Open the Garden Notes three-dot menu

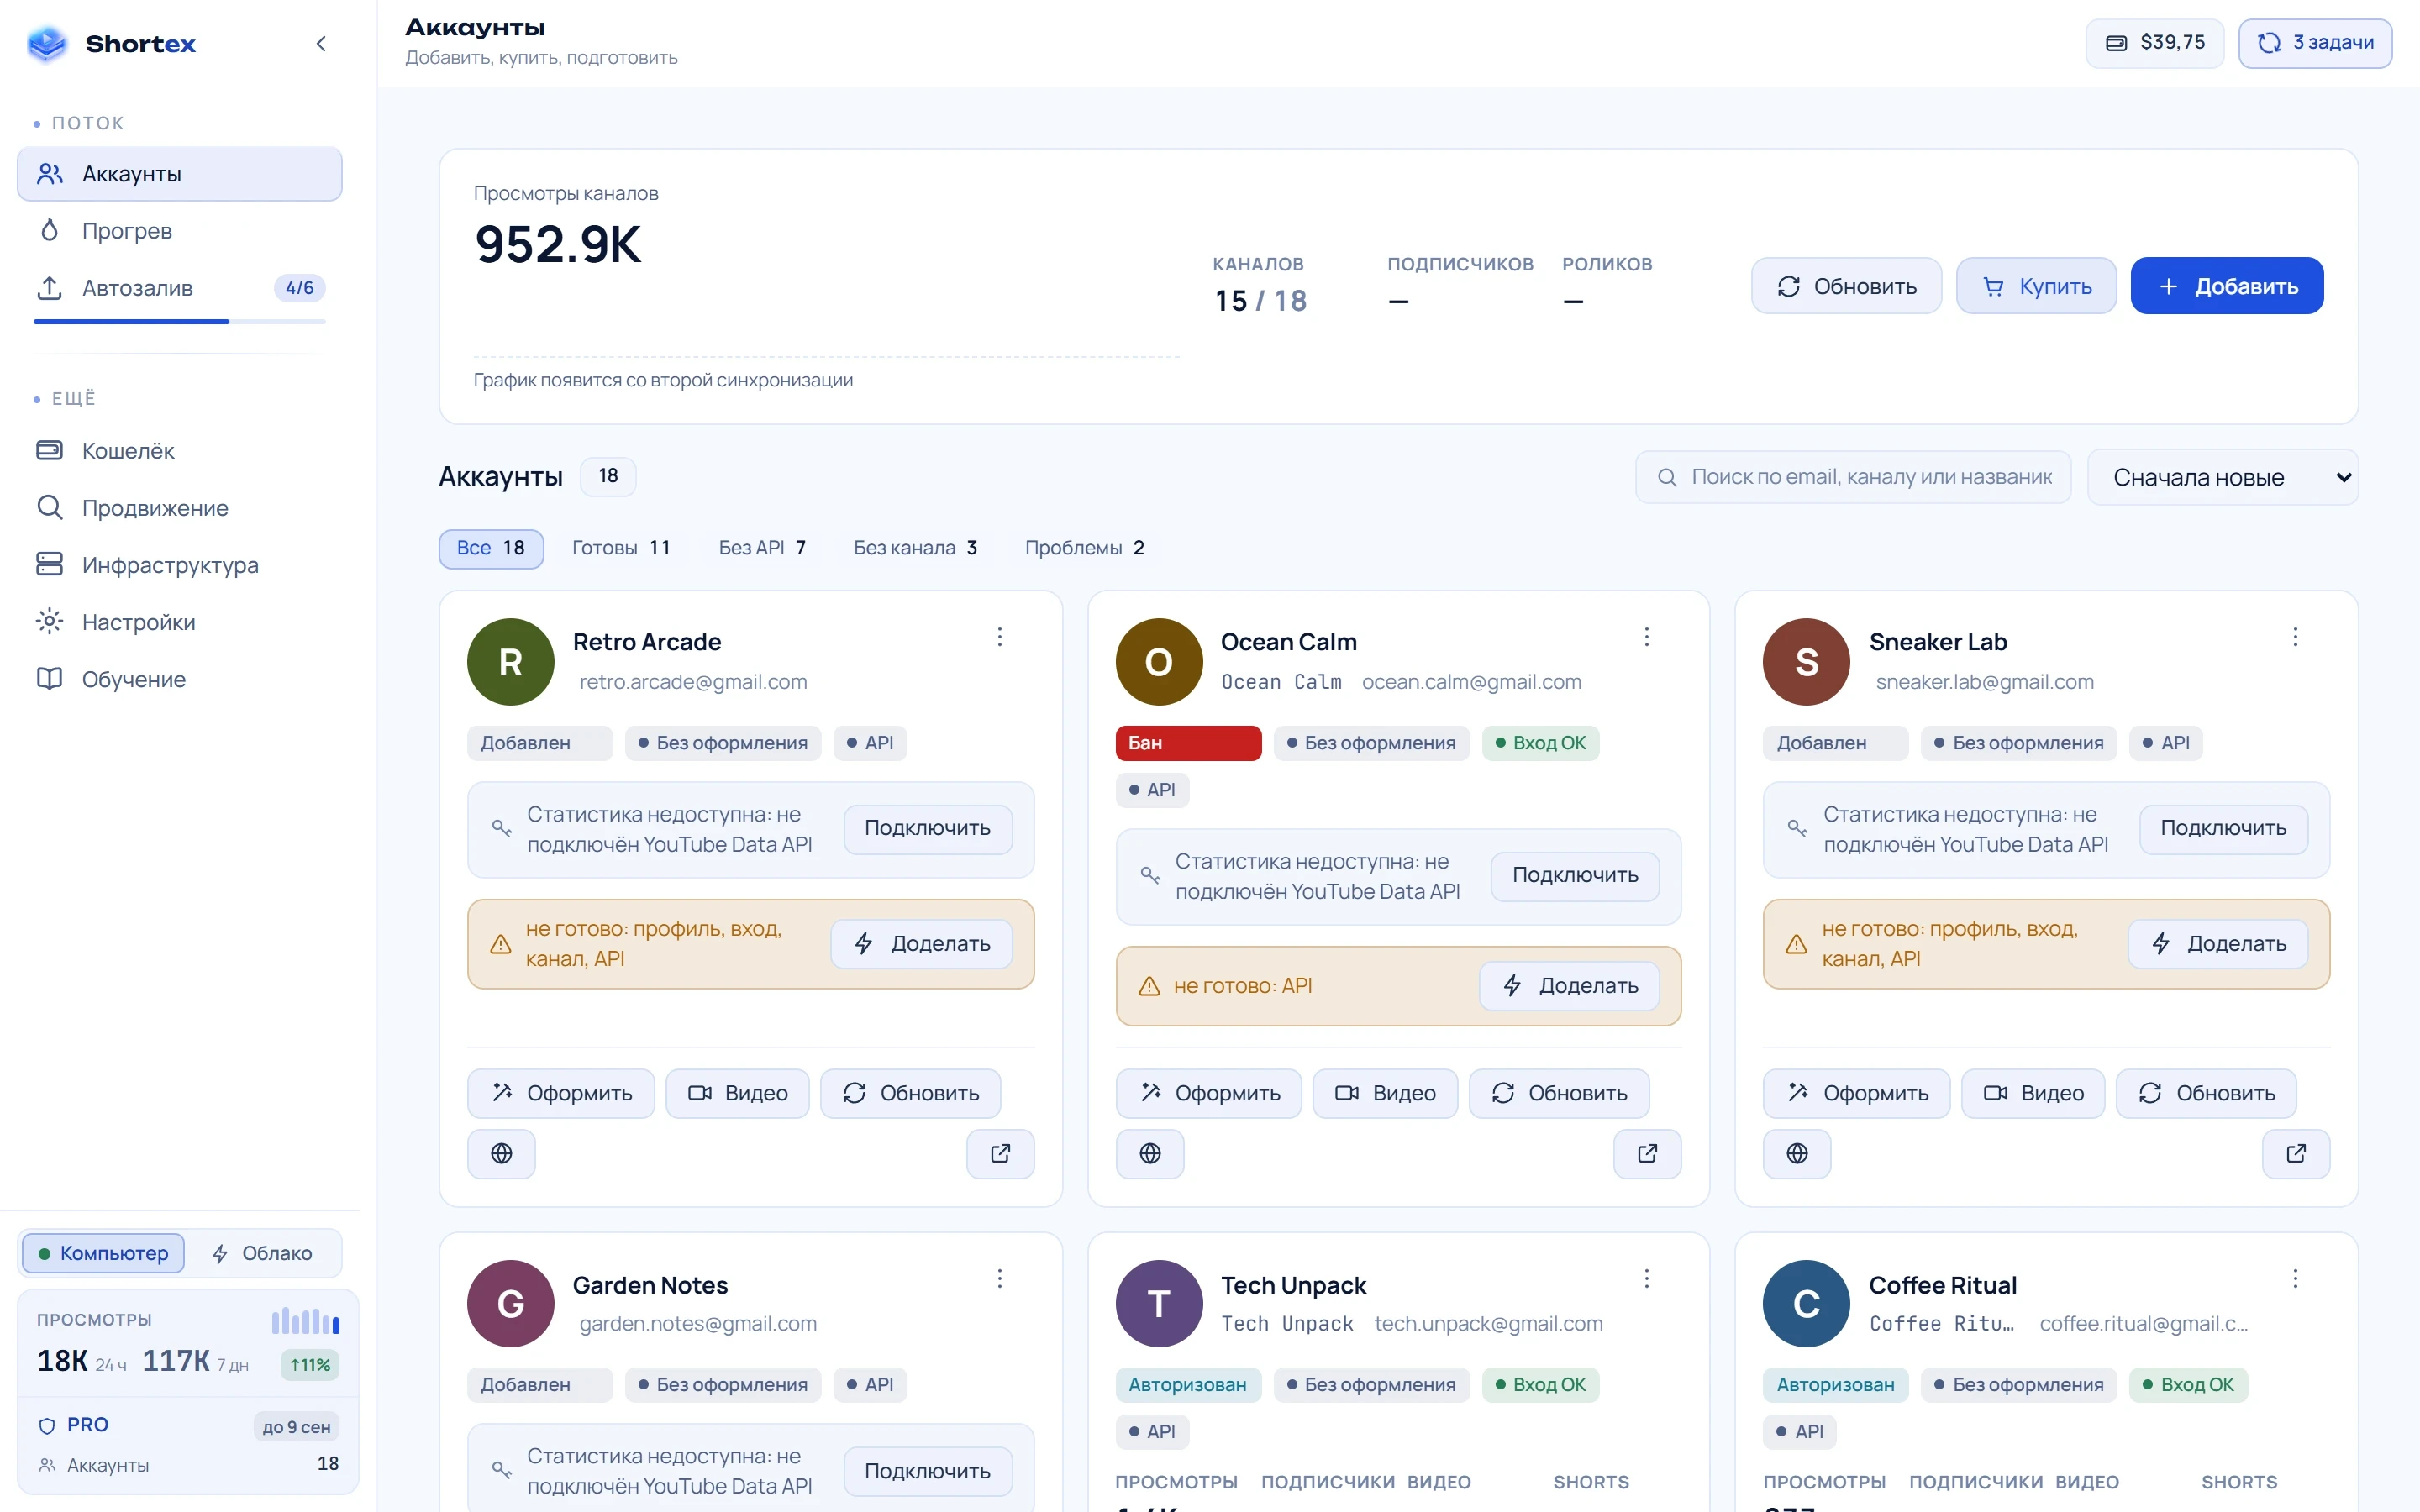[999, 1279]
